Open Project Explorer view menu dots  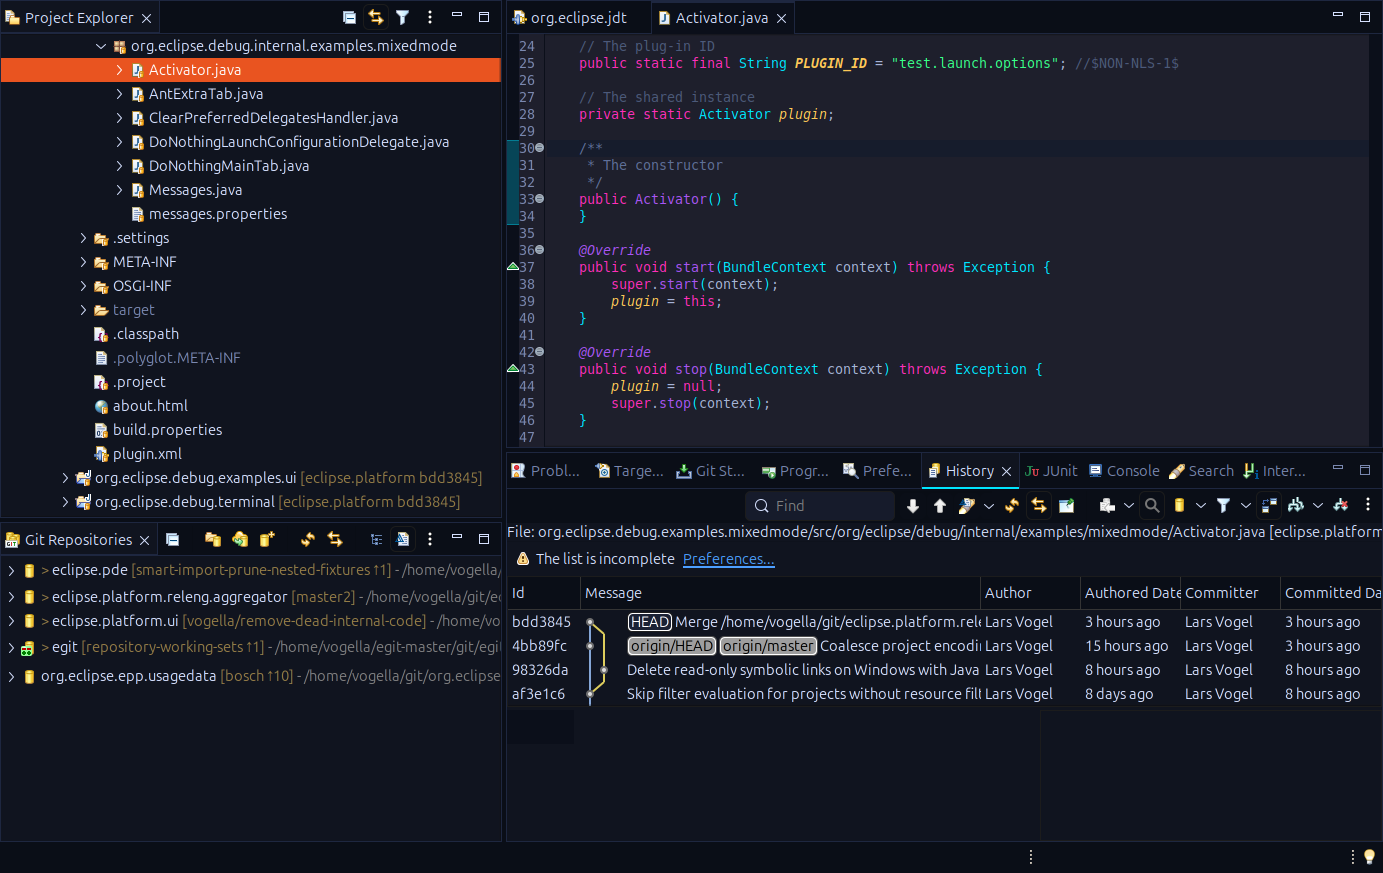click(x=430, y=17)
